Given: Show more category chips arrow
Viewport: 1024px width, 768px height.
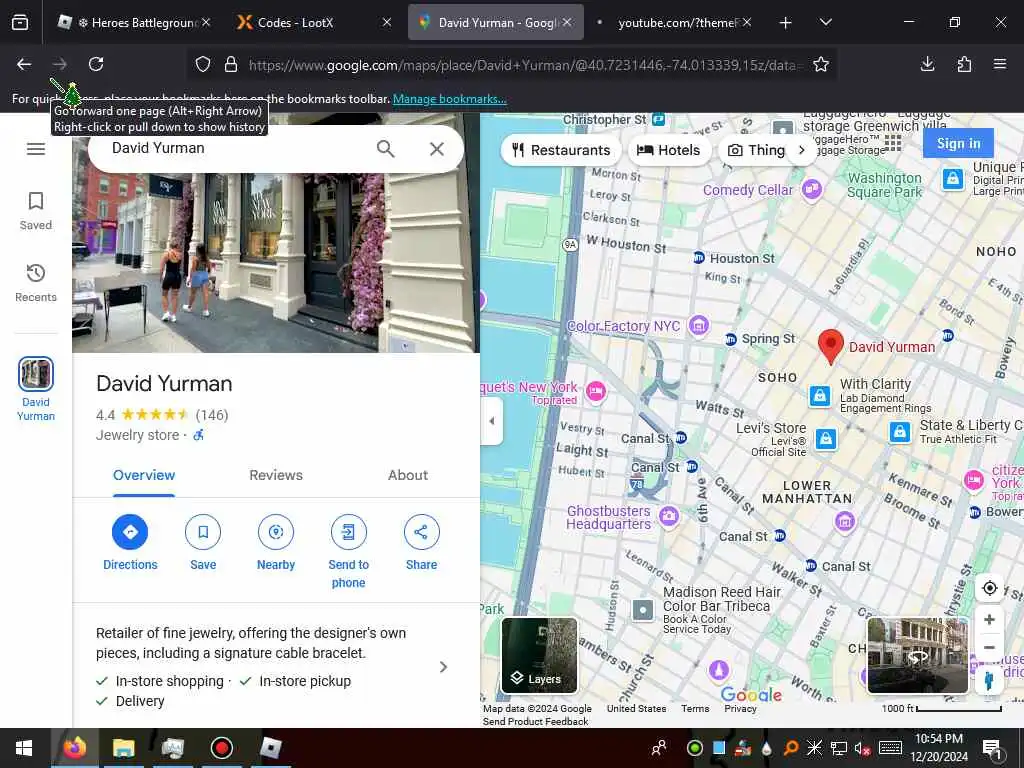Looking at the screenshot, I should pyautogui.click(x=802, y=150).
